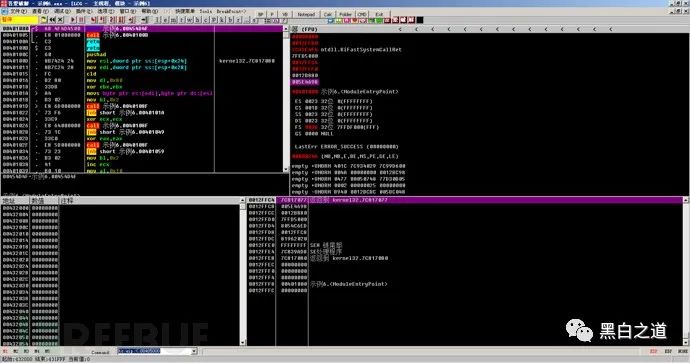The width and height of the screenshot is (690, 363).
Task: Open Source window with the S icon
Action: (x=254, y=20)
